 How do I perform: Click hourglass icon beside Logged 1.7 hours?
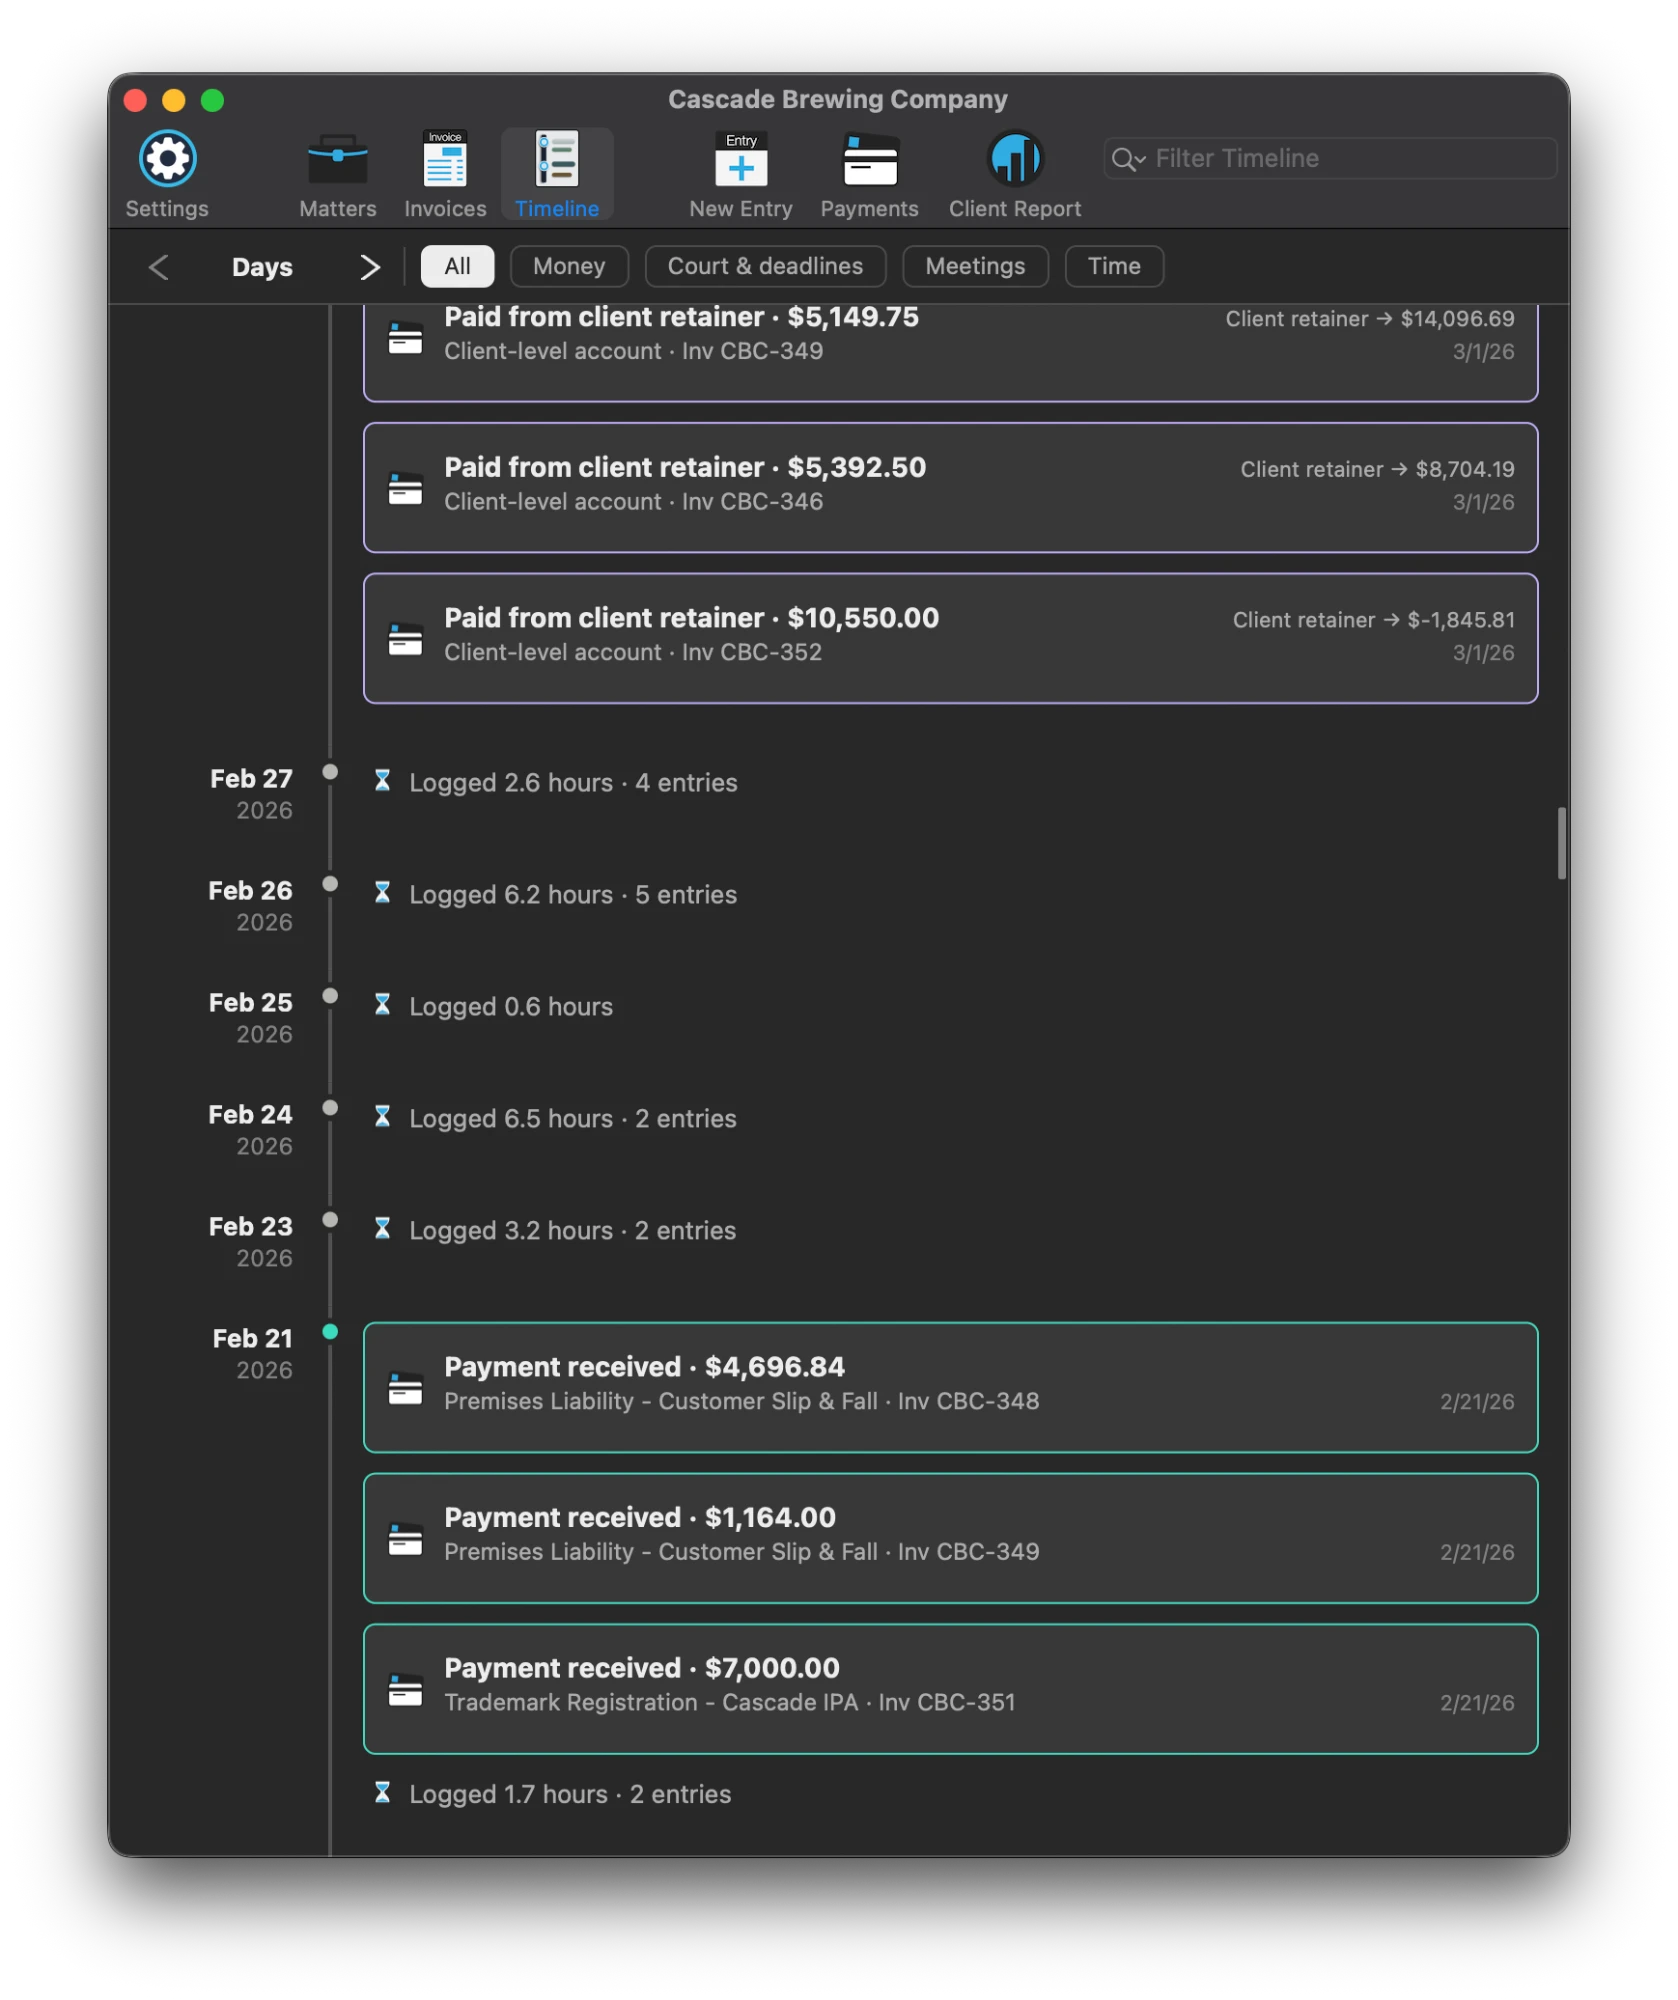(x=382, y=1793)
